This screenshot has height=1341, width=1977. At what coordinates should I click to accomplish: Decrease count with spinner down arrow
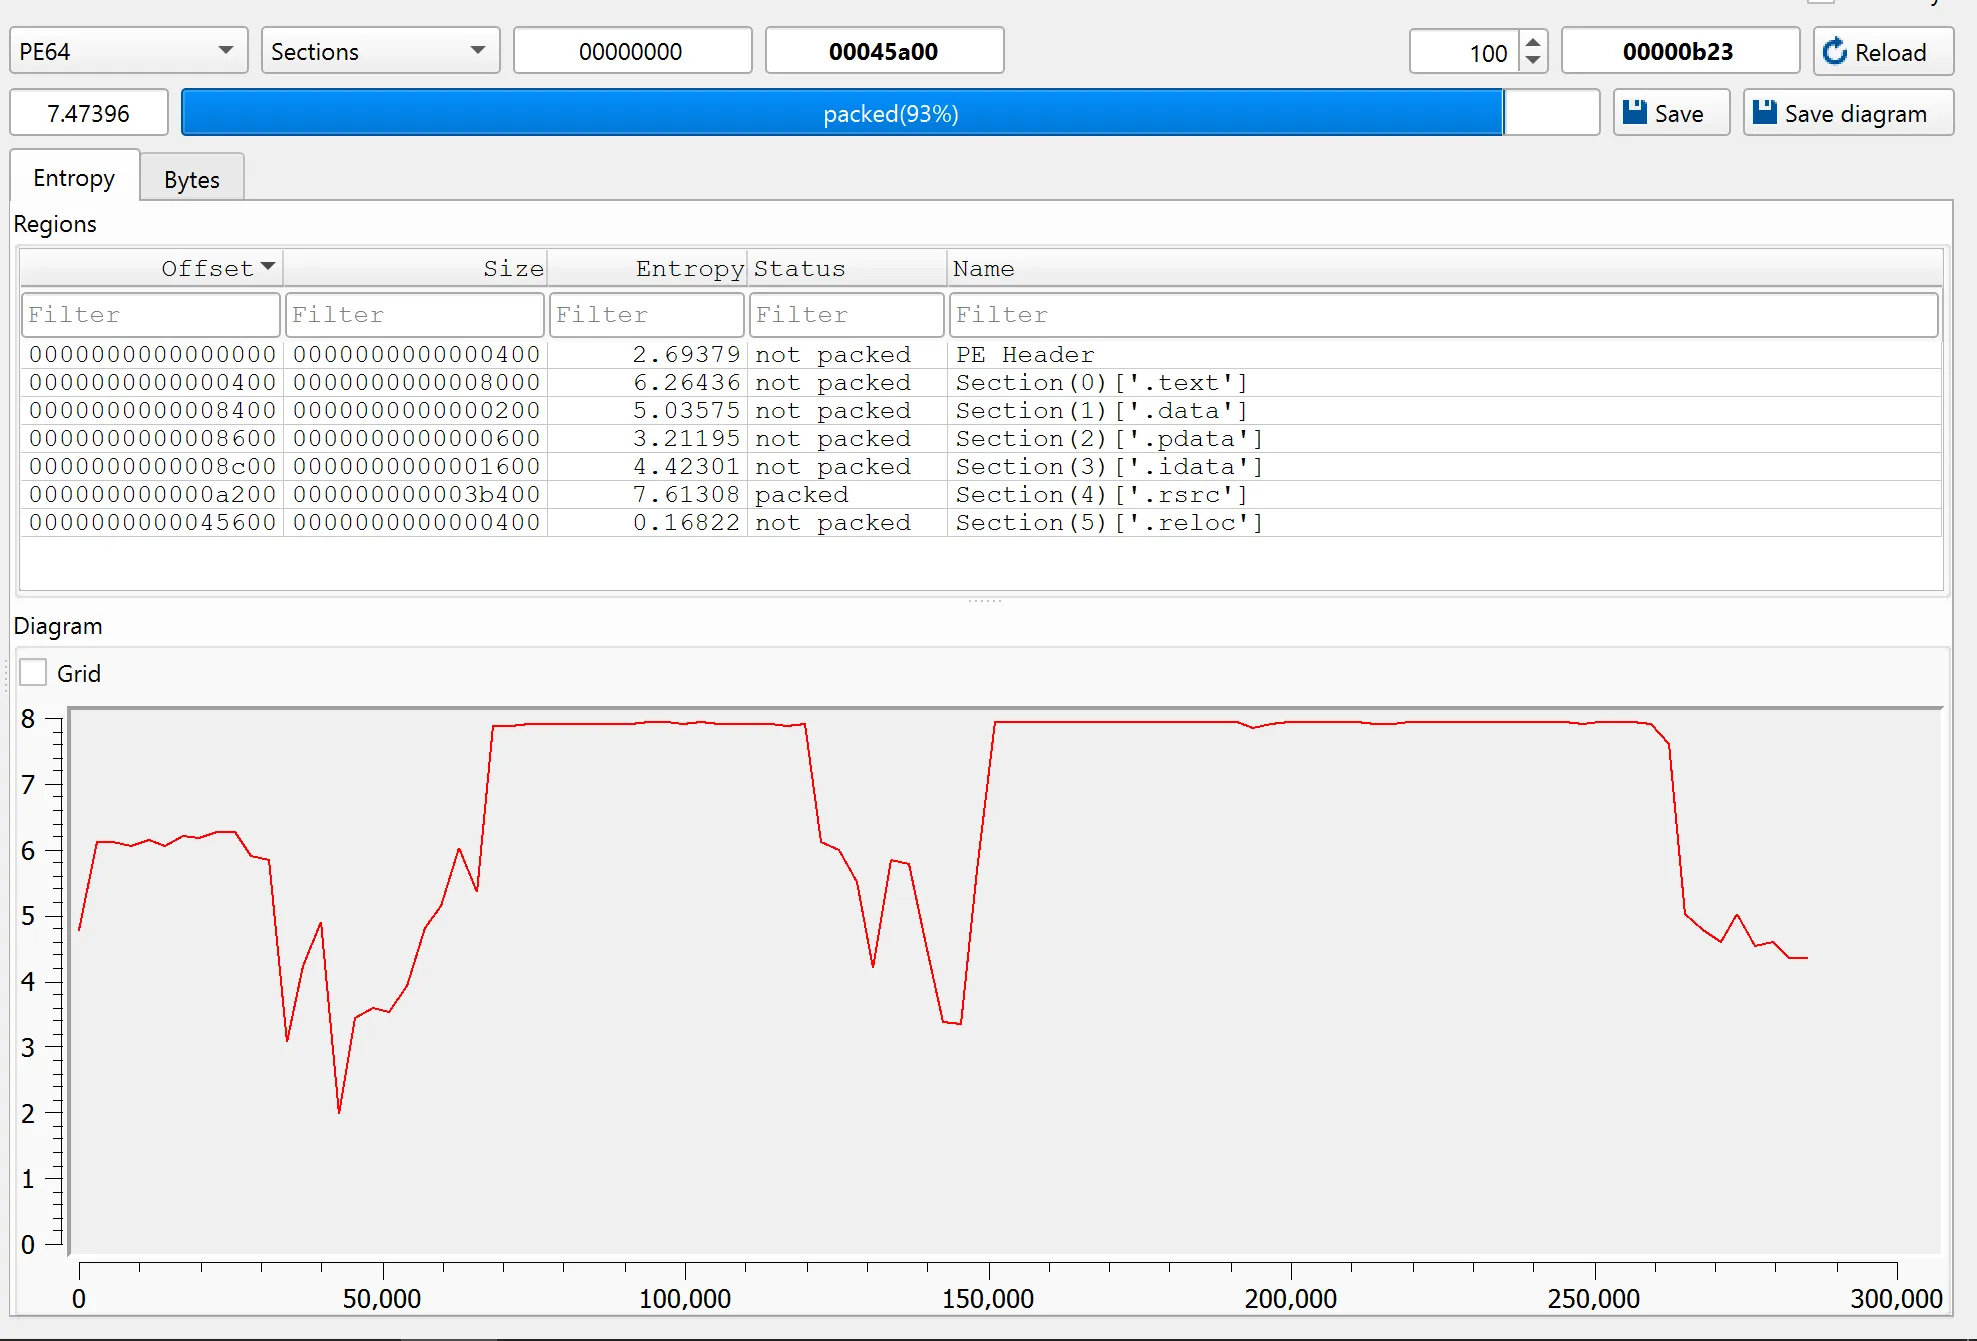(1532, 61)
